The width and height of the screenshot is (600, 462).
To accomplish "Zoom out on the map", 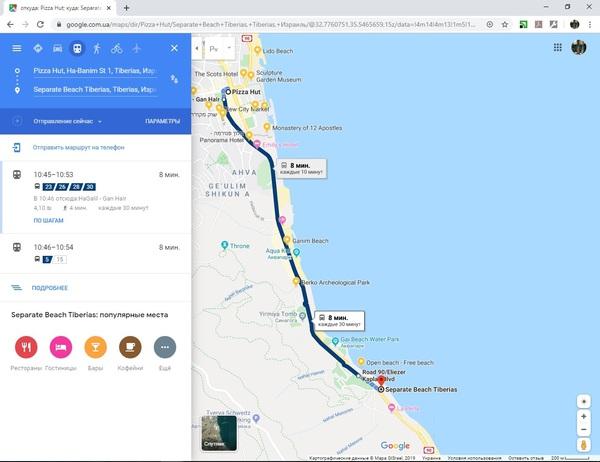I will [x=584, y=429].
